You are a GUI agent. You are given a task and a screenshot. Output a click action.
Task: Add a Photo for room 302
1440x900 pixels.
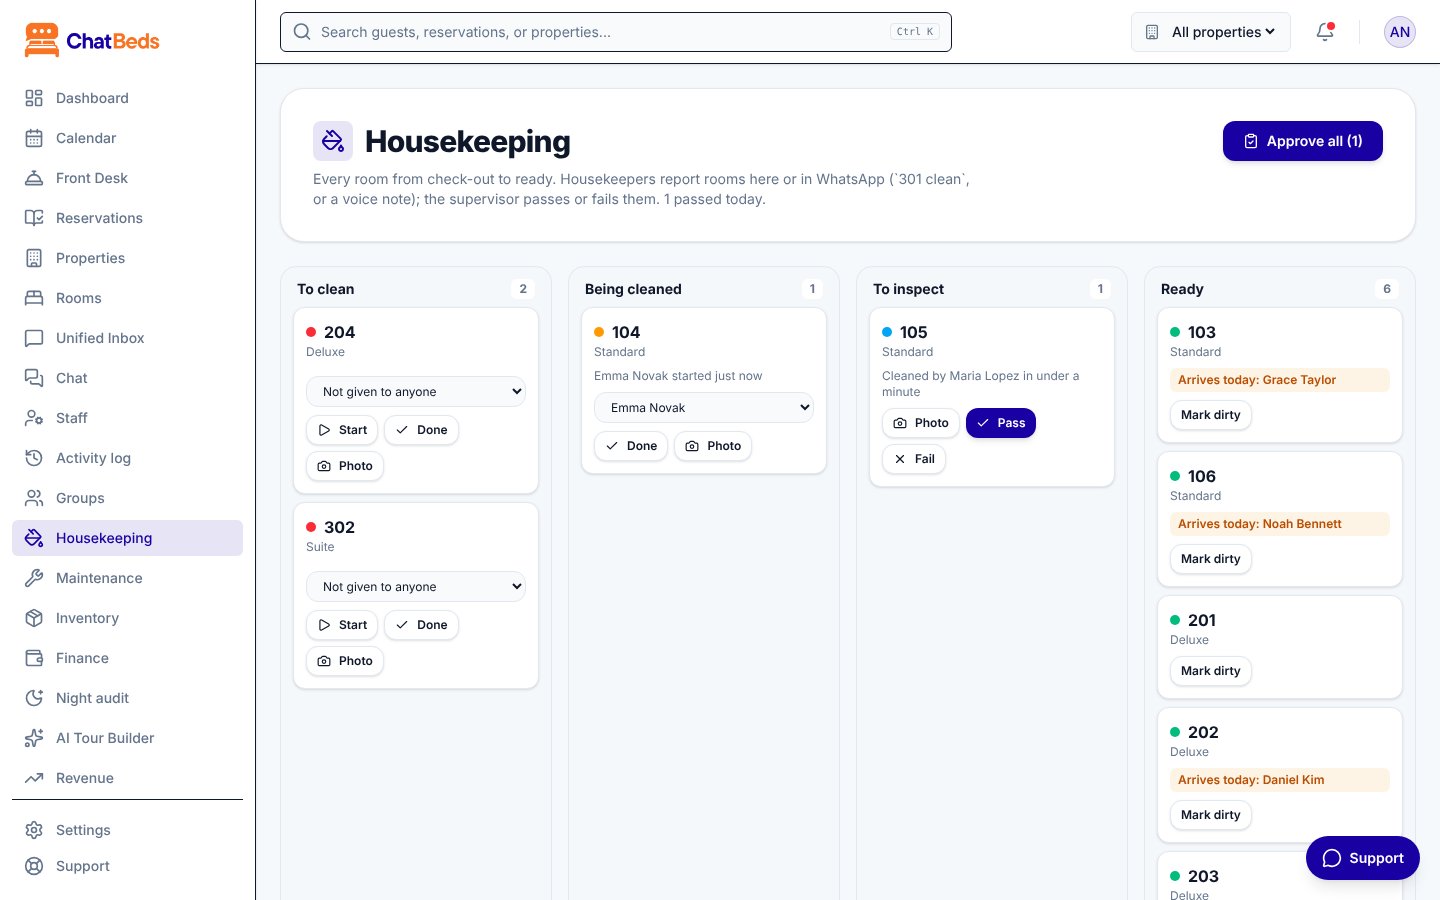(x=345, y=661)
